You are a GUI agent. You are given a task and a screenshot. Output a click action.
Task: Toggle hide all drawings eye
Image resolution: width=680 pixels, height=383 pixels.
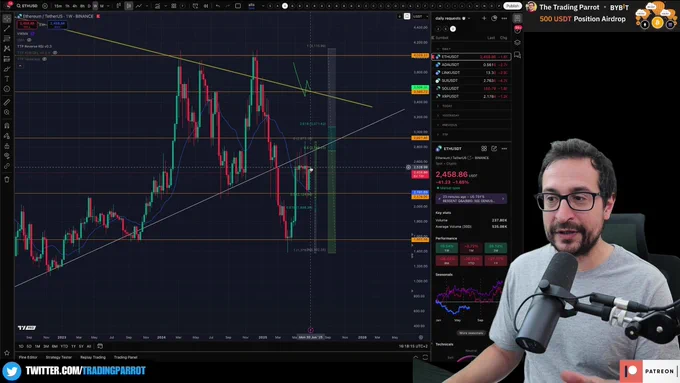[x=7, y=156]
